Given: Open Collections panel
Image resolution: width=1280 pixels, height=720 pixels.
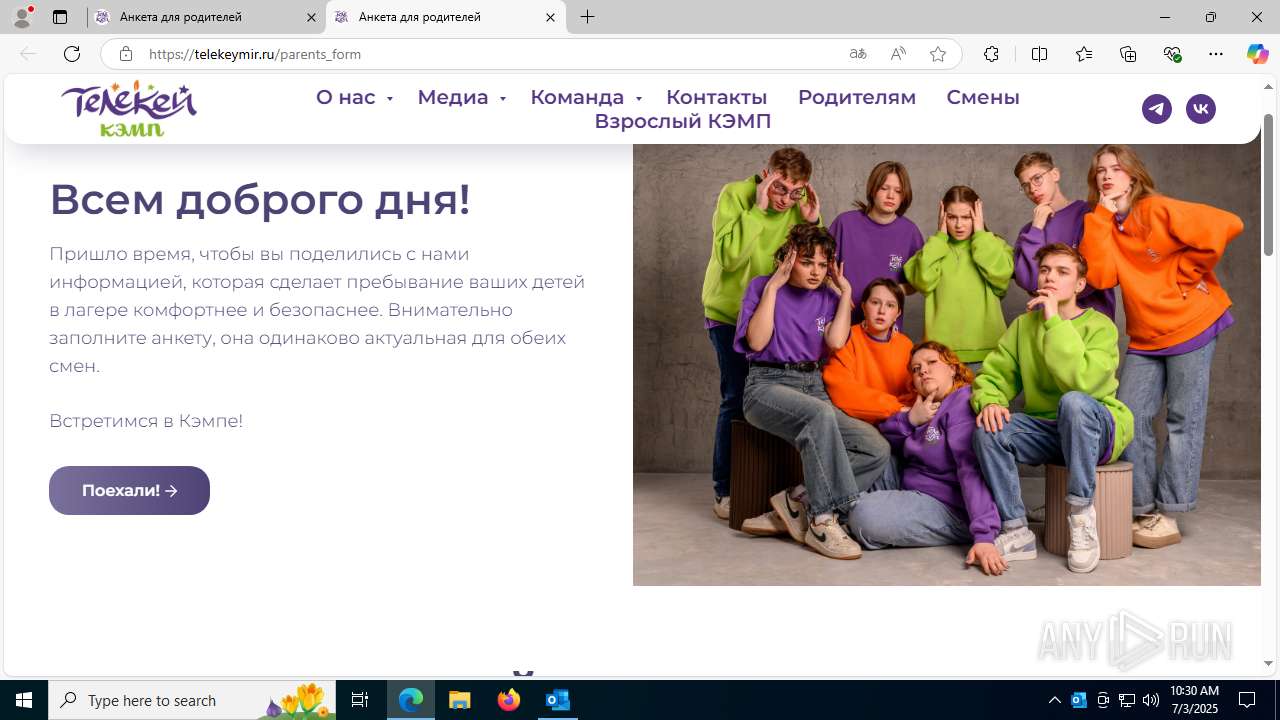Looking at the screenshot, I should (1128, 54).
